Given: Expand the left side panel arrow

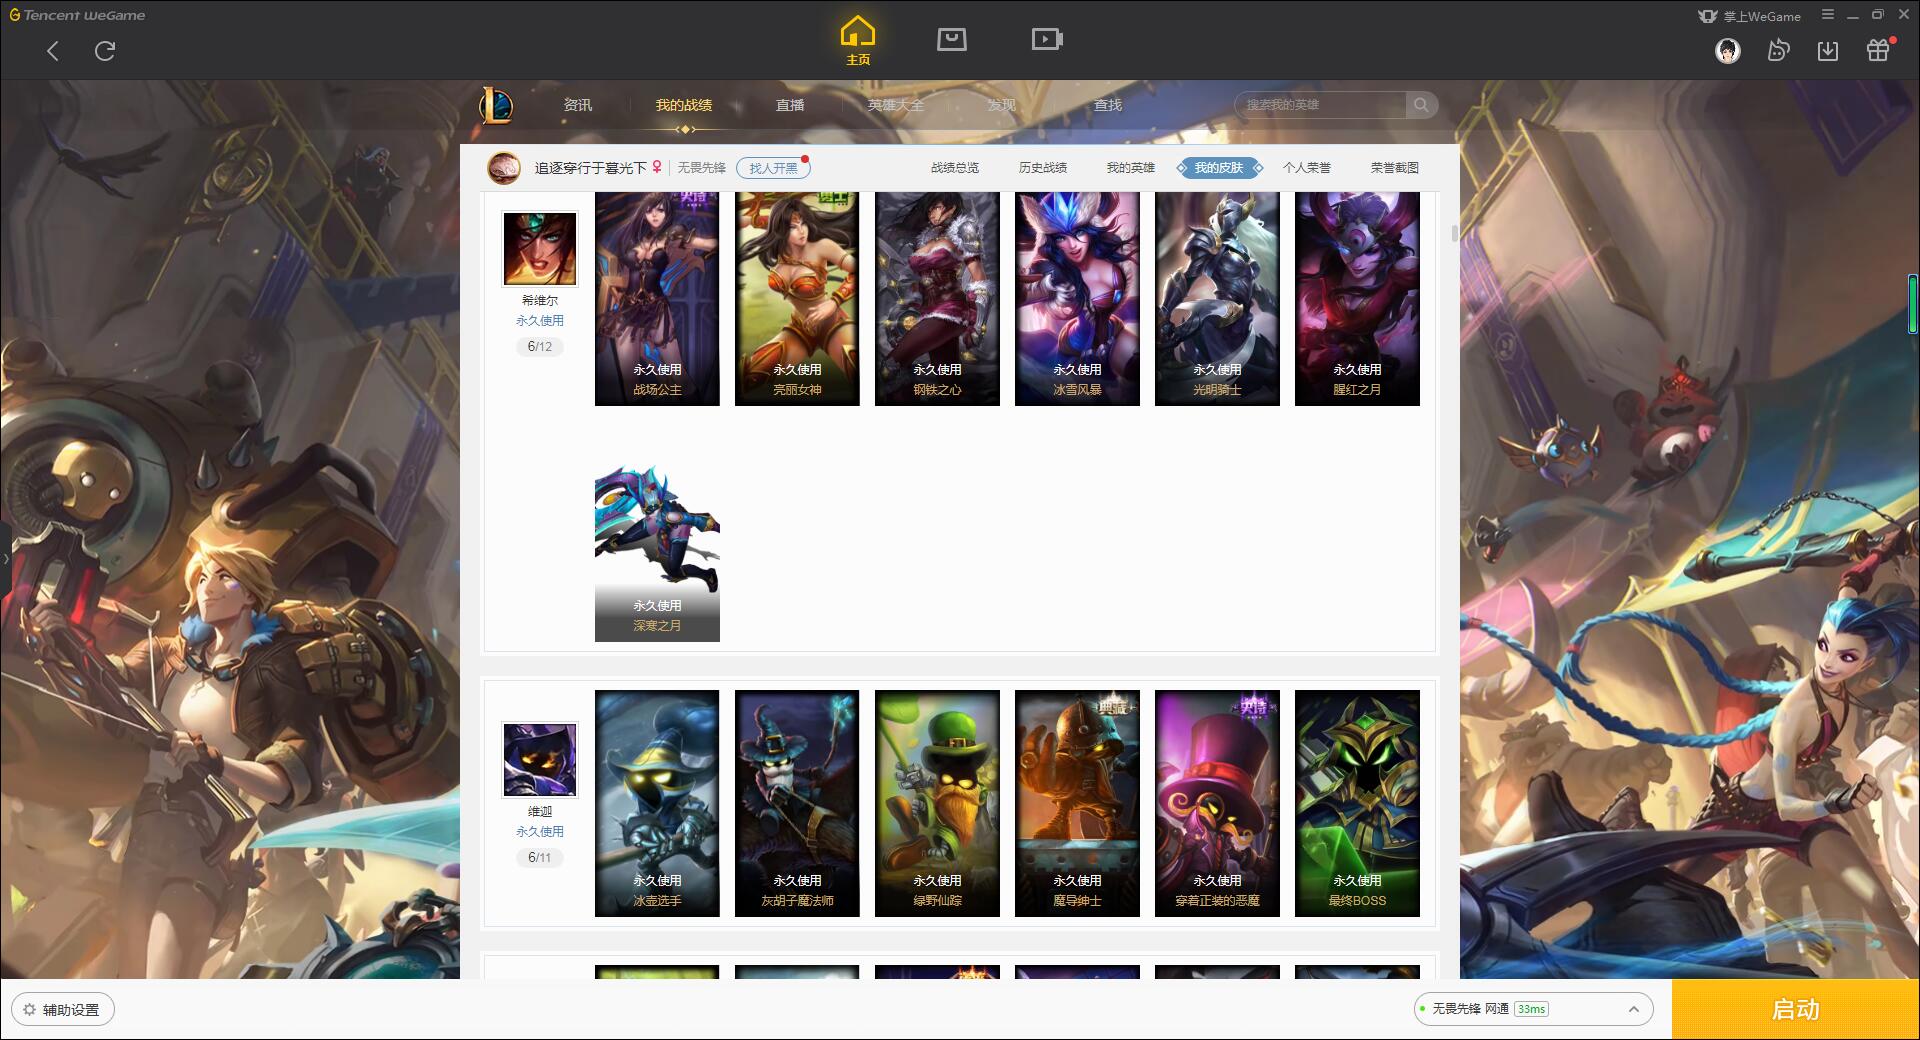Looking at the screenshot, I should (5, 558).
